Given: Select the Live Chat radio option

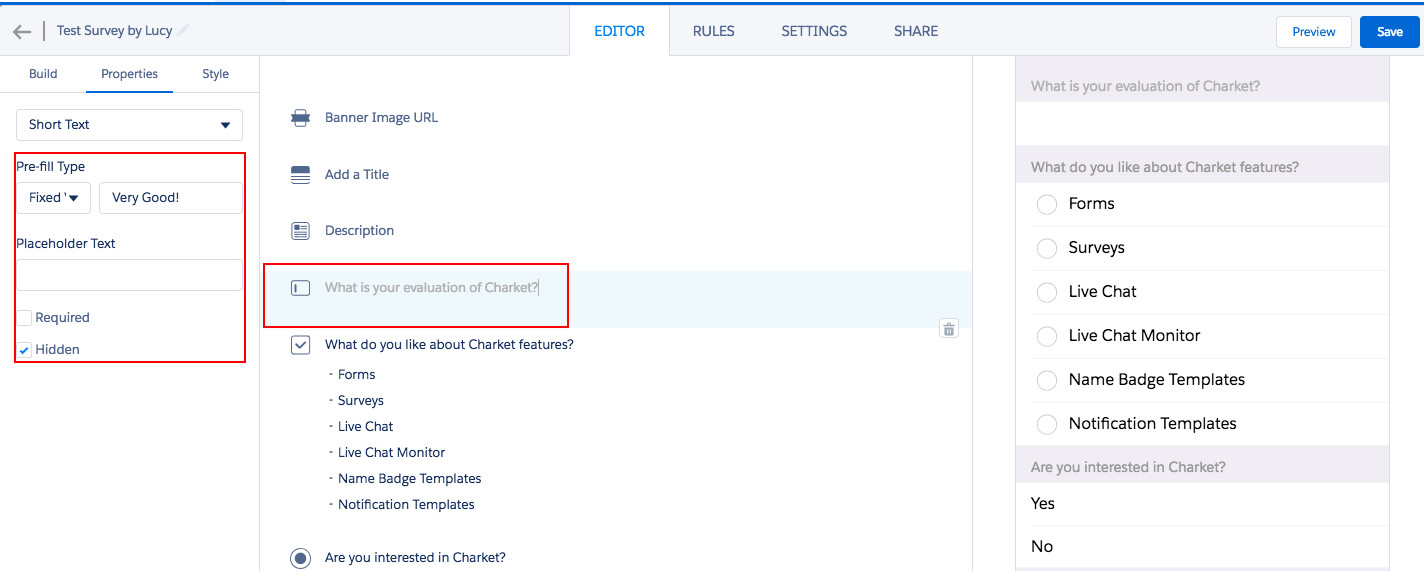Looking at the screenshot, I should [x=1047, y=292].
